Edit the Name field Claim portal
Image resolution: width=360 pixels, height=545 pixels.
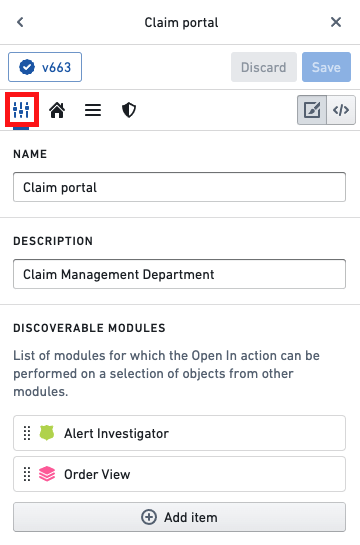[x=179, y=187]
